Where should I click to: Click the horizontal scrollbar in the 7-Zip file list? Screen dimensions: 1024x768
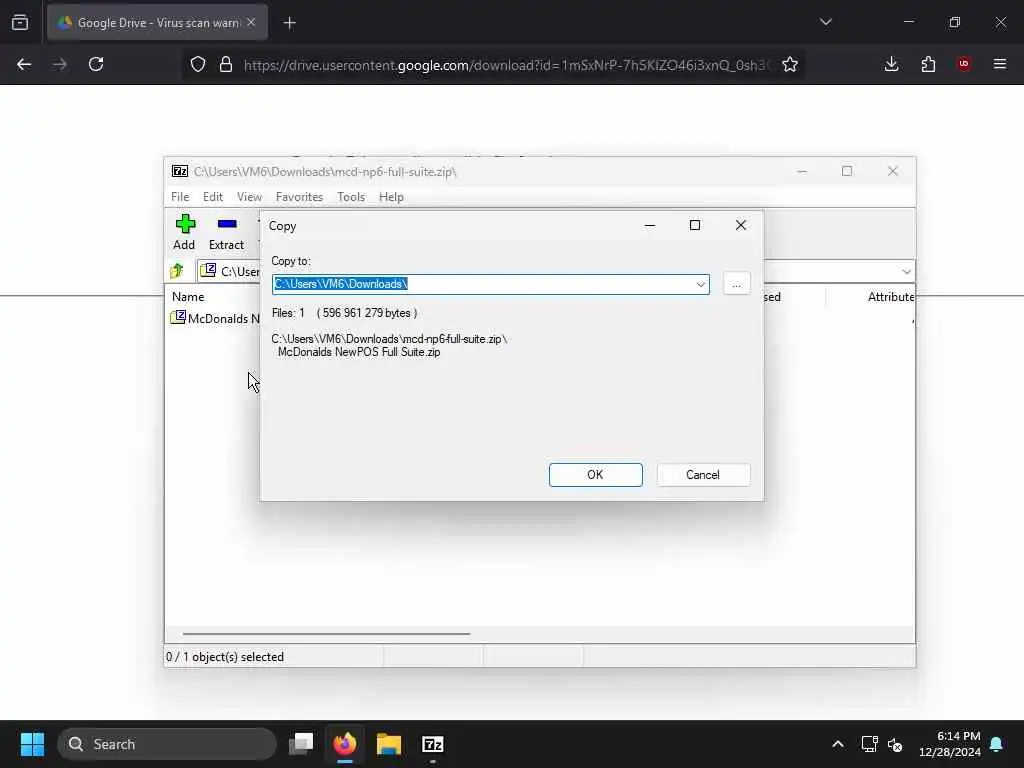coord(327,633)
